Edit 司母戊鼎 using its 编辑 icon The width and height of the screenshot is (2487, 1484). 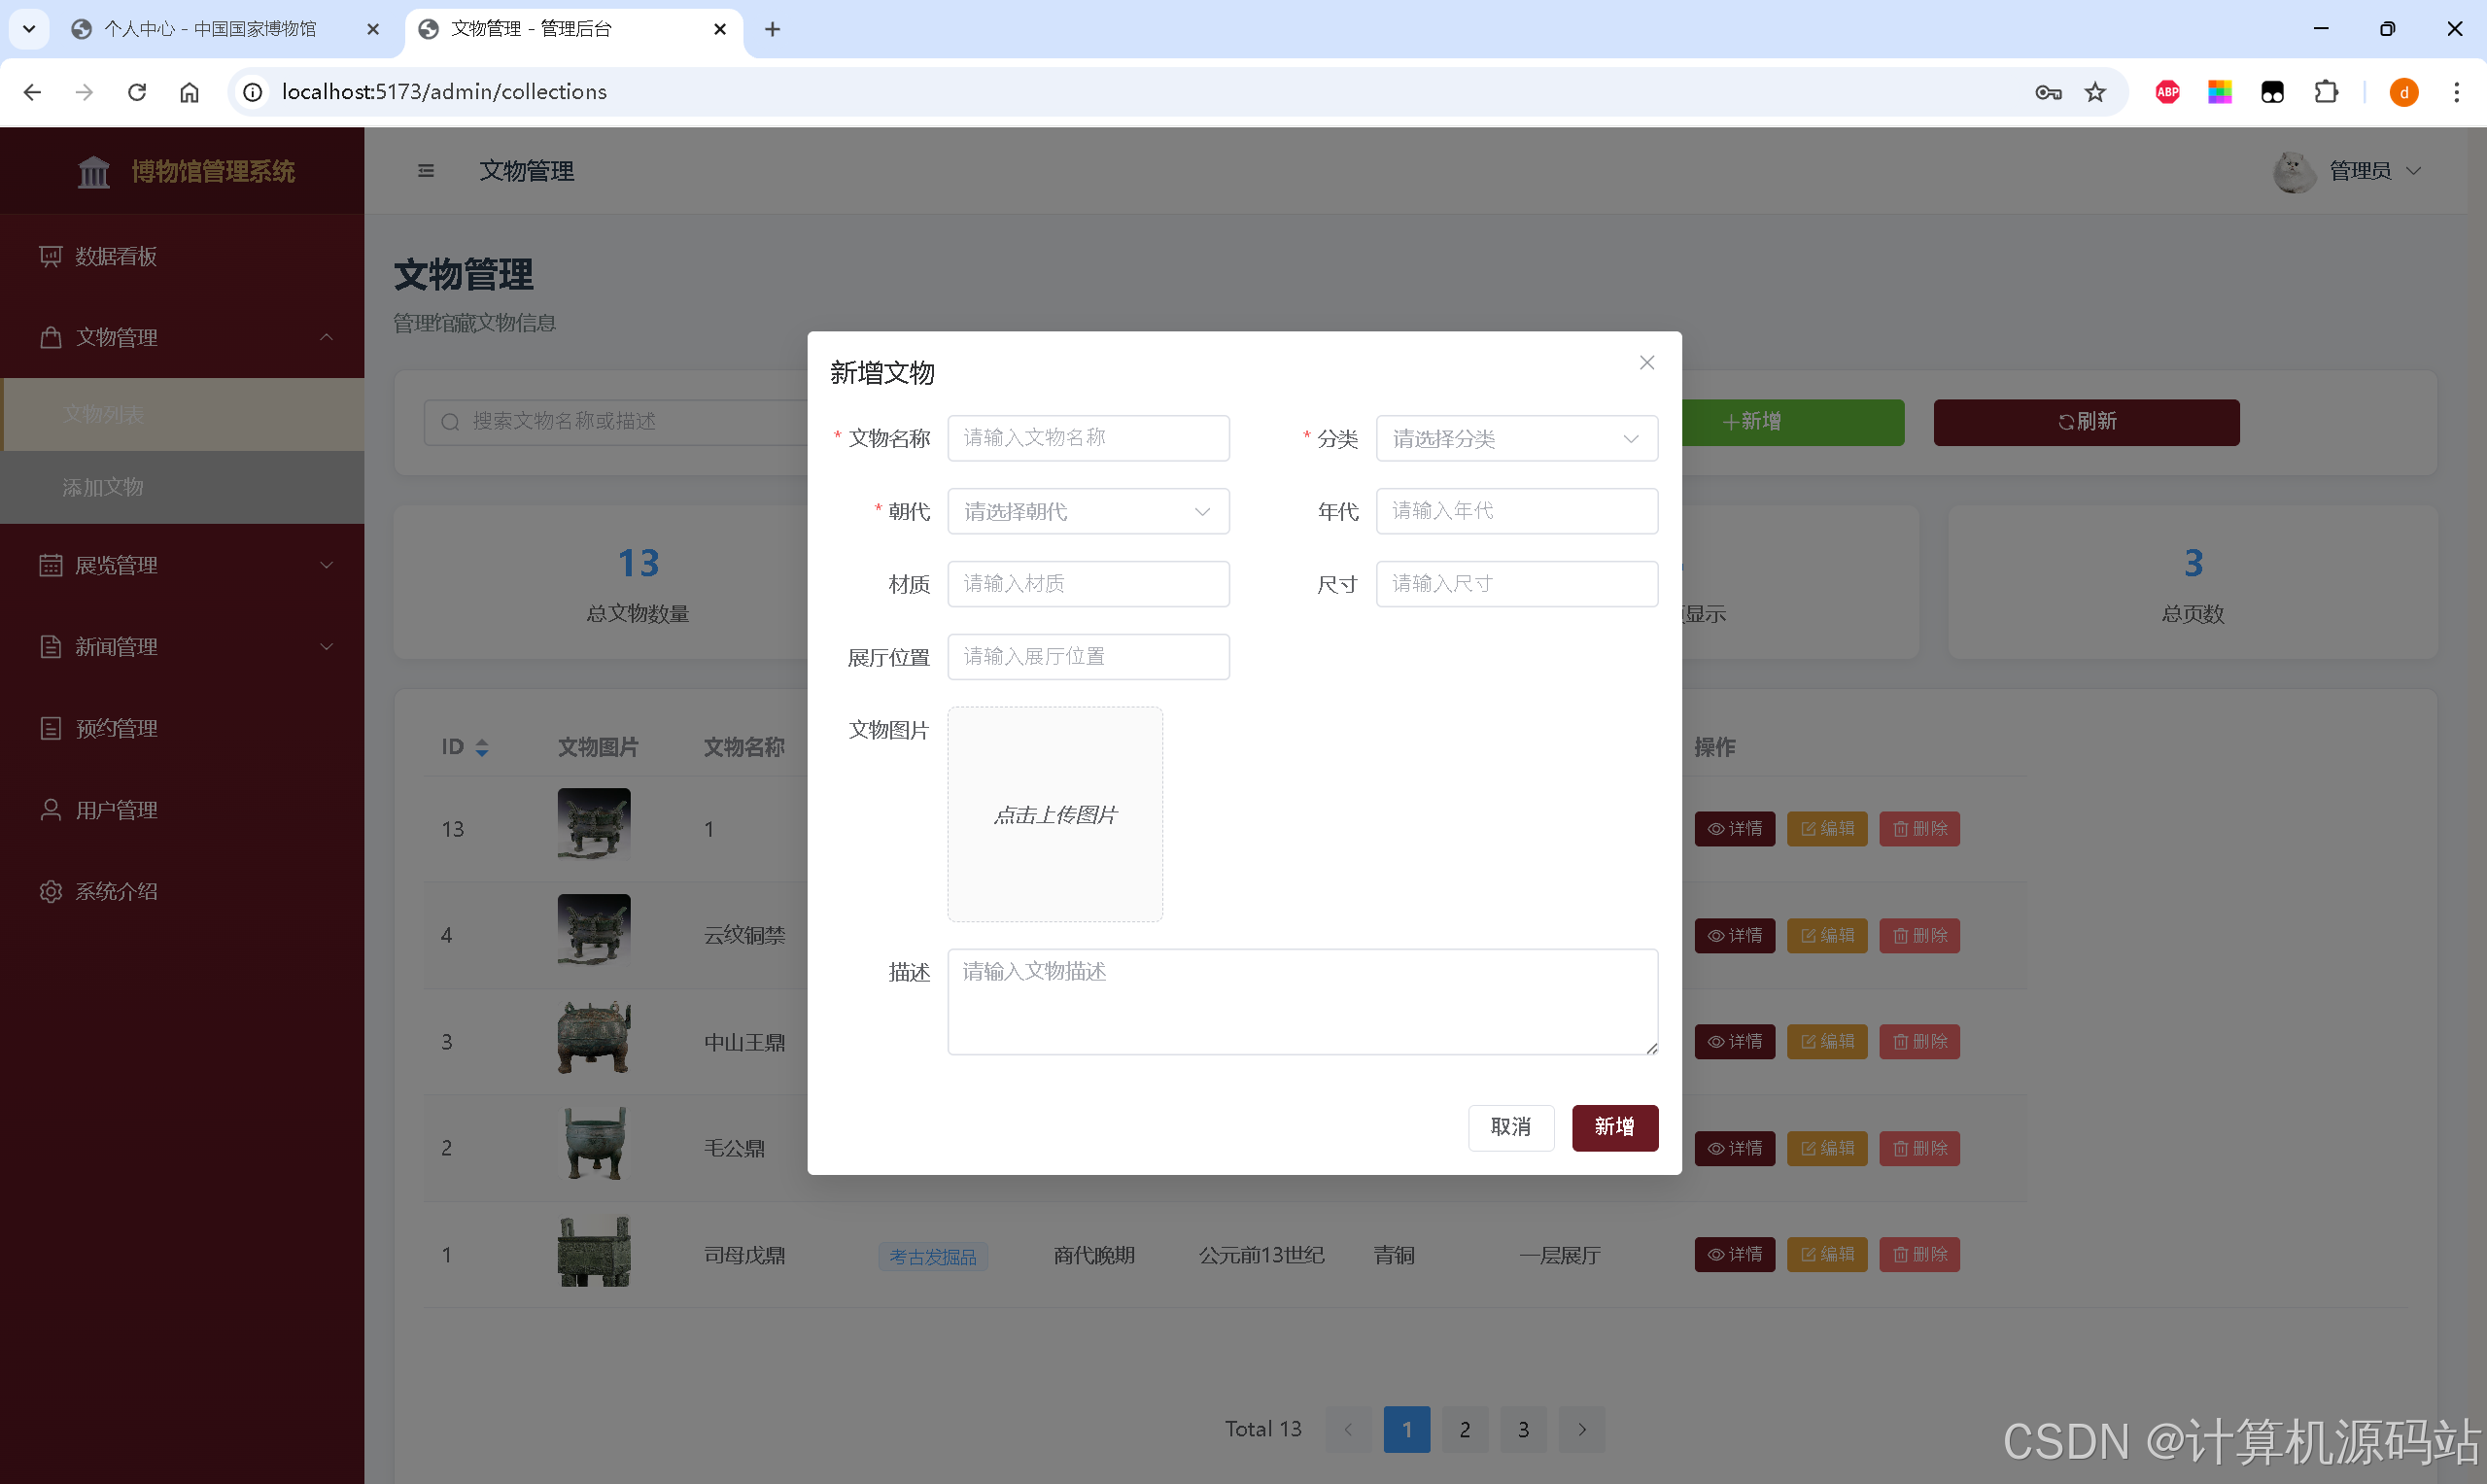click(x=1827, y=1254)
